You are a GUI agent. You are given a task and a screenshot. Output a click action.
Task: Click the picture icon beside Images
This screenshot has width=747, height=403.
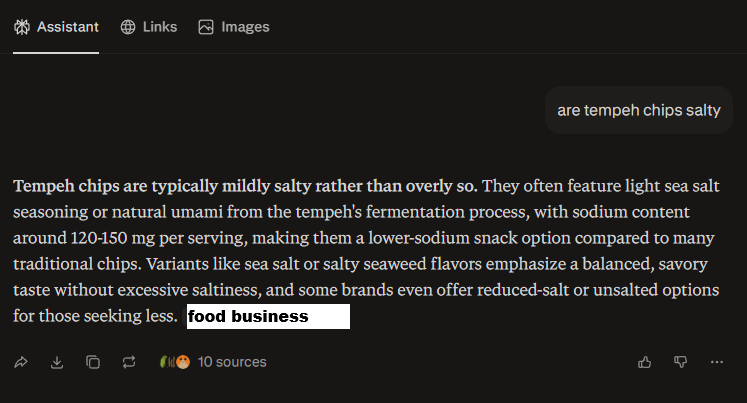[206, 27]
